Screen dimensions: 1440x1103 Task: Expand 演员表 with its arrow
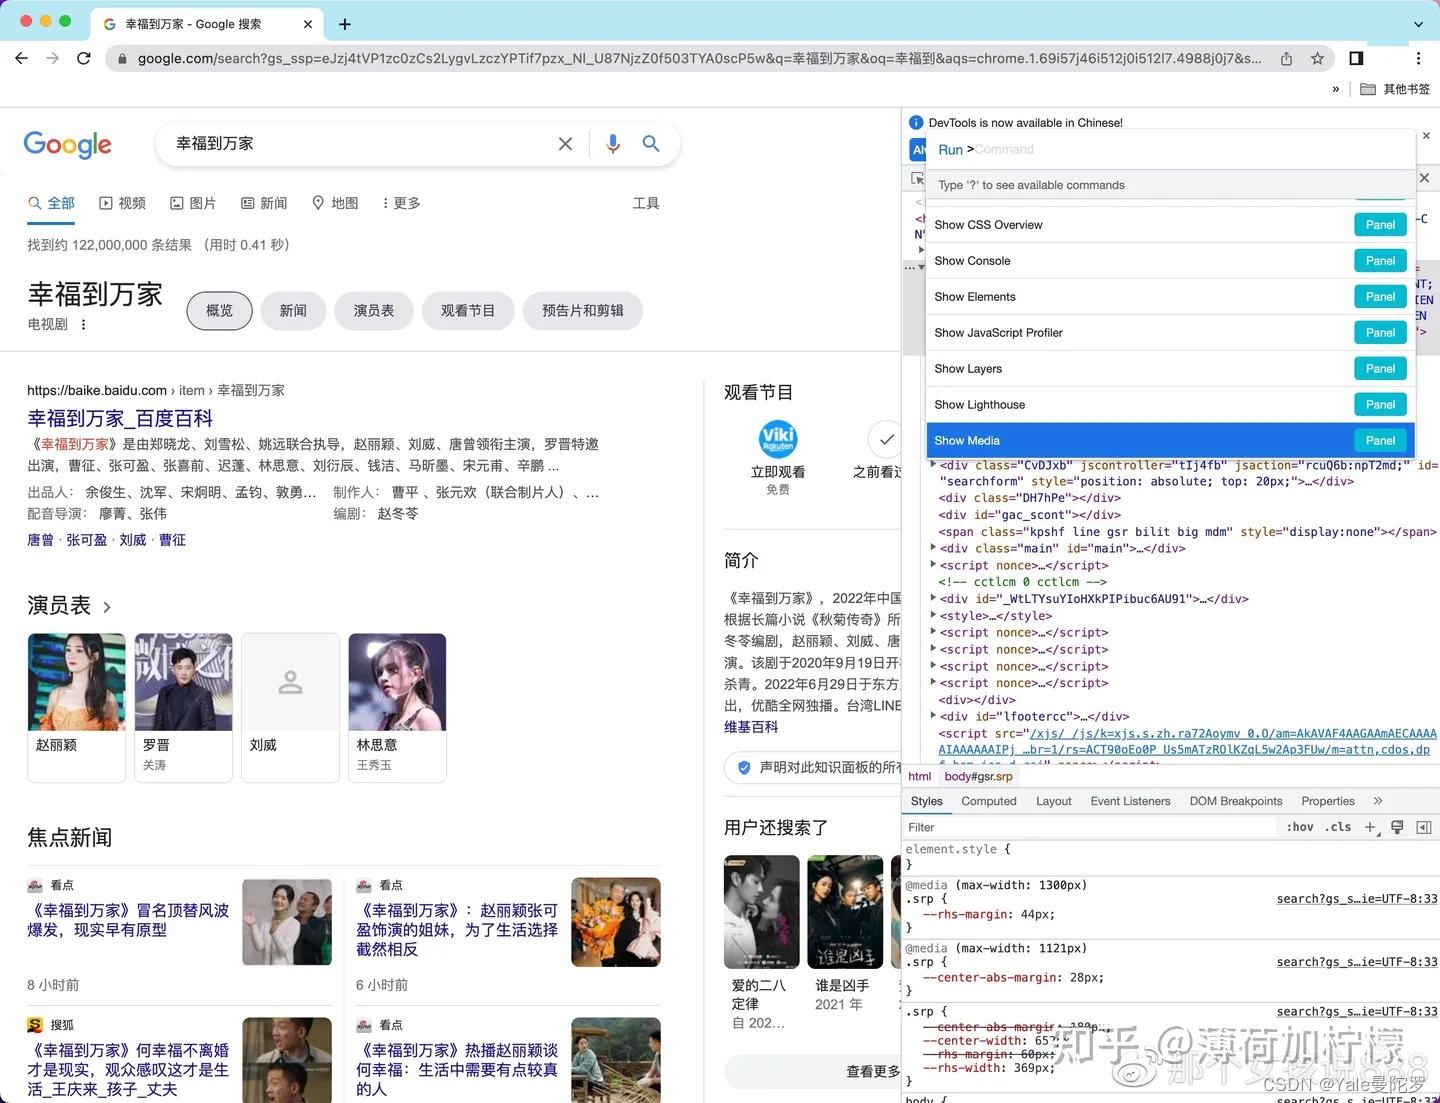point(107,607)
